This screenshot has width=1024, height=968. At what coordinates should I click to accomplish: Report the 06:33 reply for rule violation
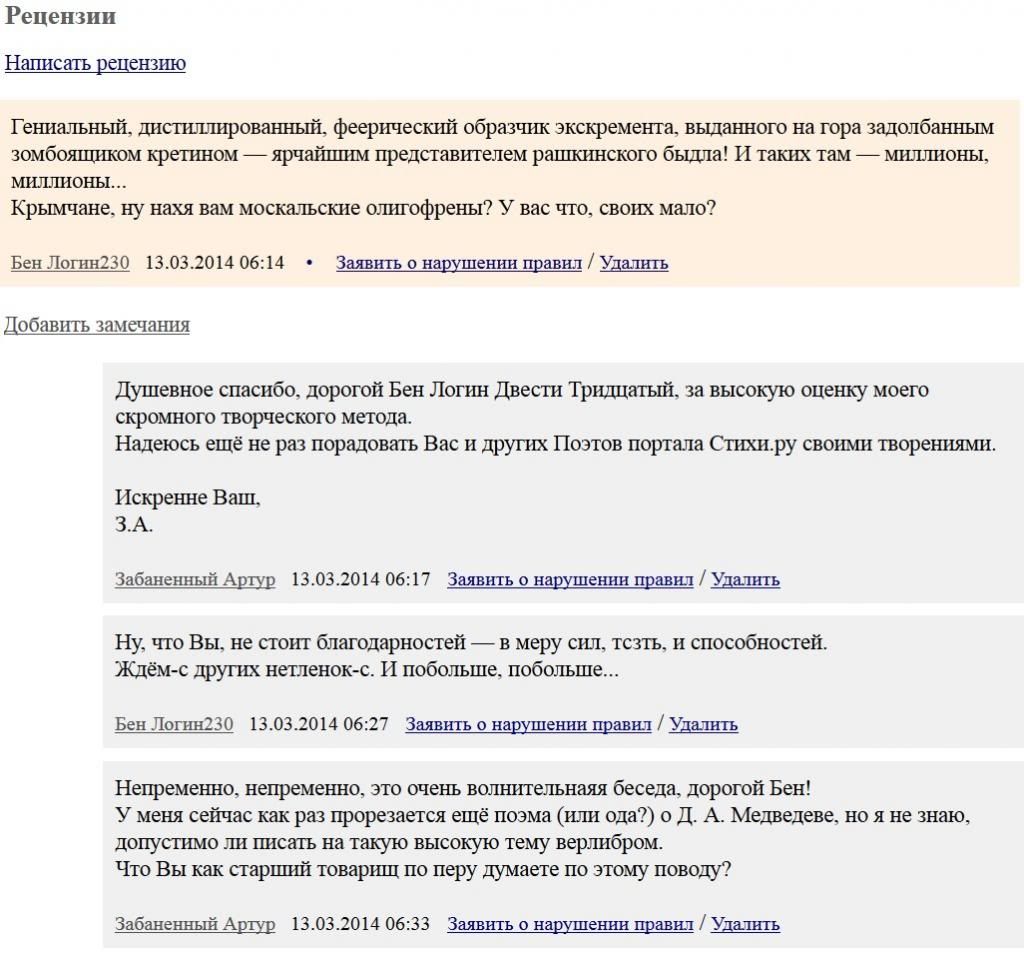570,924
